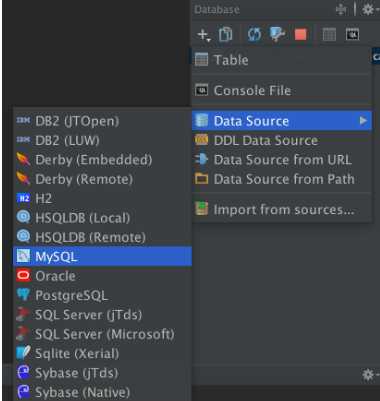380x401 pixels.
Task: Select Data Source from Path
Action: click(x=282, y=179)
